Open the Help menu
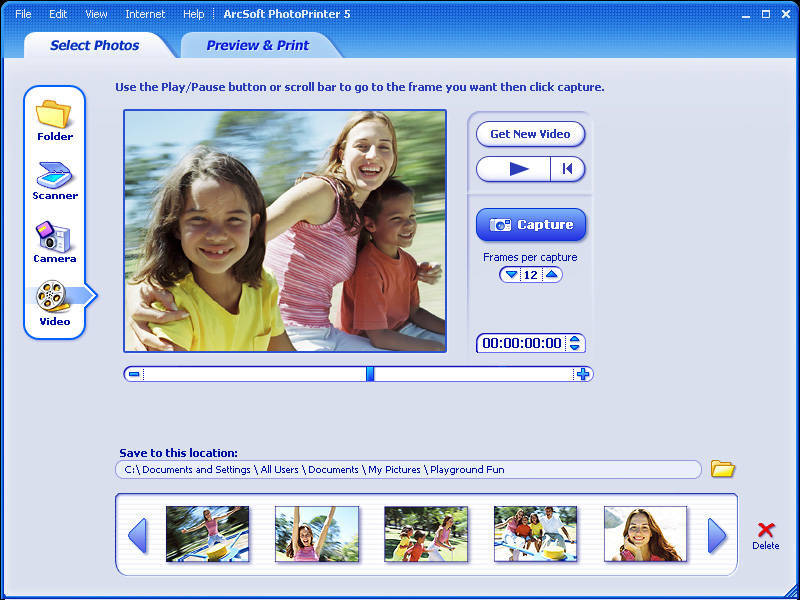The image size is (800, 600). 193,14
